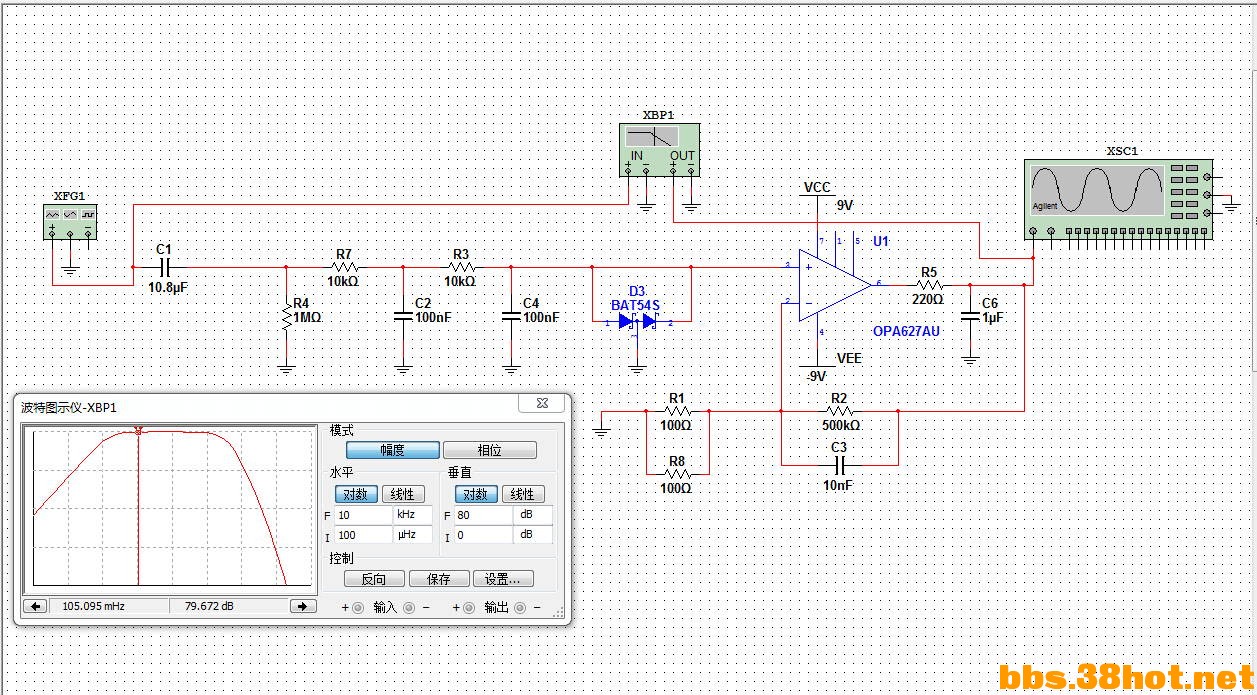The width and height of the screenshot is (1257, 695).
Task: Click the 500kΩ value label of R2
Action: coord(840,425)
